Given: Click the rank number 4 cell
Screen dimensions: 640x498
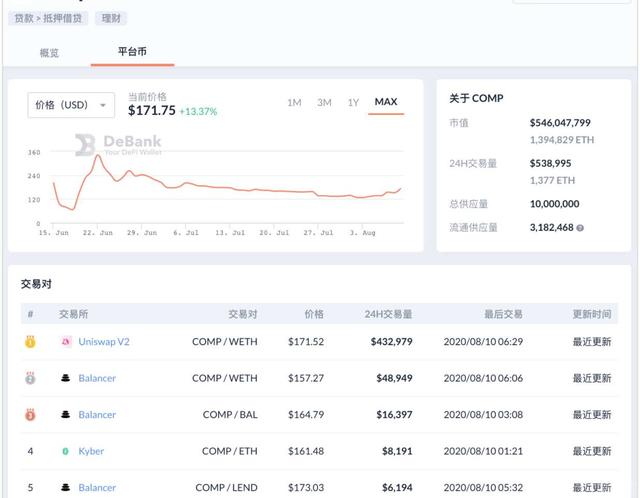Looking at the screenshot, I should click(x=30, y=451).
